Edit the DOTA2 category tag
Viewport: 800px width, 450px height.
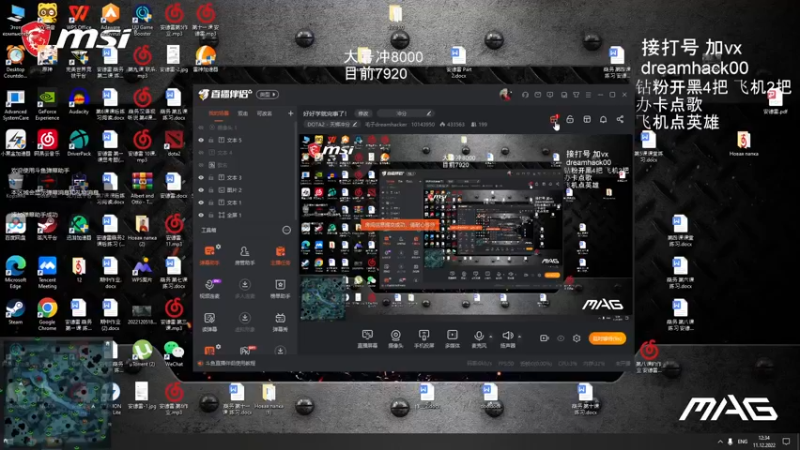click(x=332, y=124)
